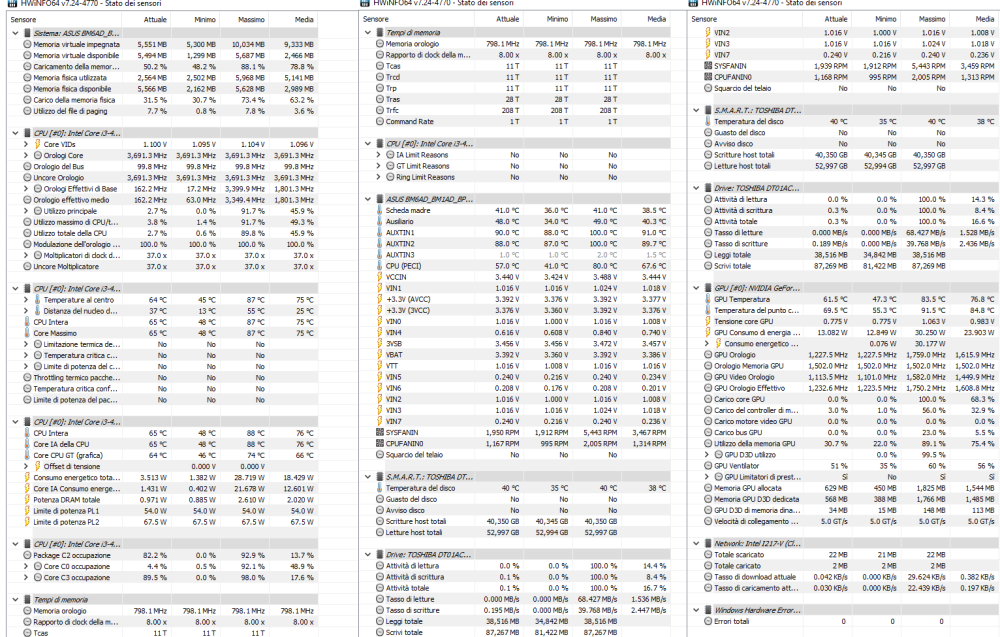This screenshot has height=637, width=1000.
Task: Select the Temperatura del punto caldo GPU label
Action: pyautogui.click(x=756, y=311)
